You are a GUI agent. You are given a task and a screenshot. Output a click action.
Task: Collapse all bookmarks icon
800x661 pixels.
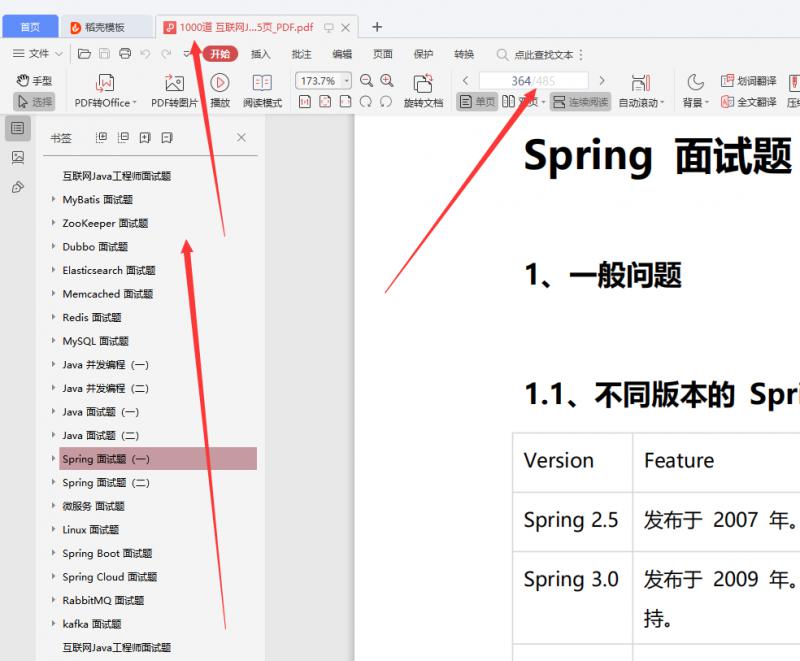[123, 137]
